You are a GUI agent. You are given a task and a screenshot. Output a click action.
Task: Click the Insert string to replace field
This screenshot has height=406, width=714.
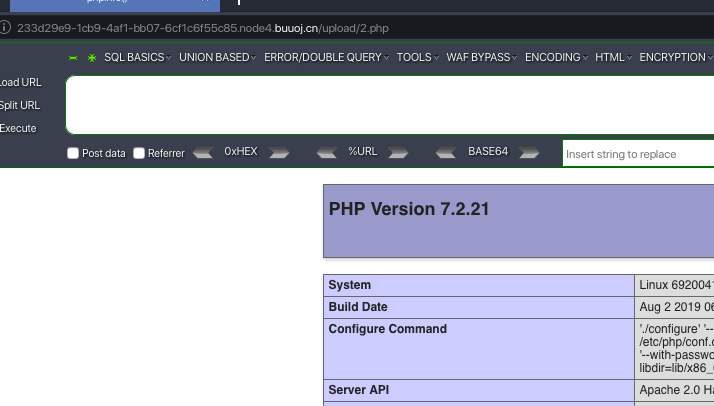coord(638,154)
